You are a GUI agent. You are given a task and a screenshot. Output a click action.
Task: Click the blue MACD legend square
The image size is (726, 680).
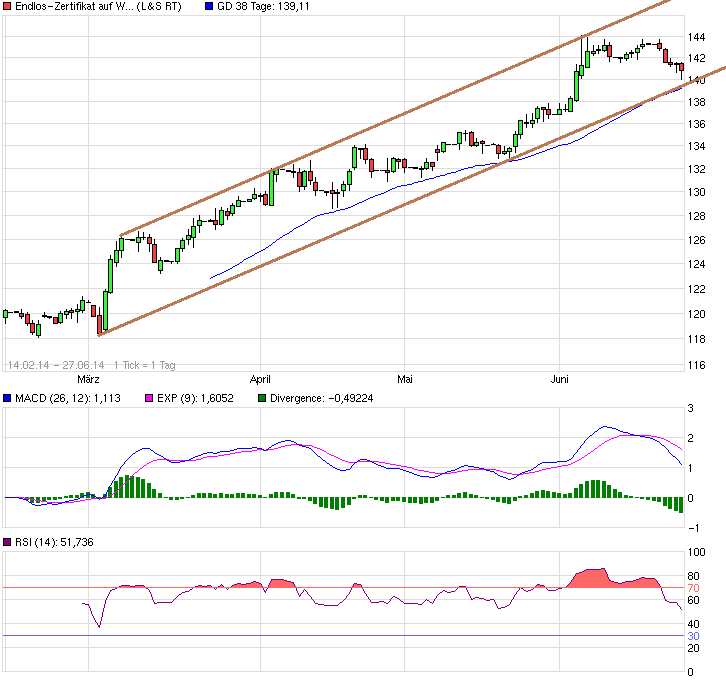[x=6, y=400]
